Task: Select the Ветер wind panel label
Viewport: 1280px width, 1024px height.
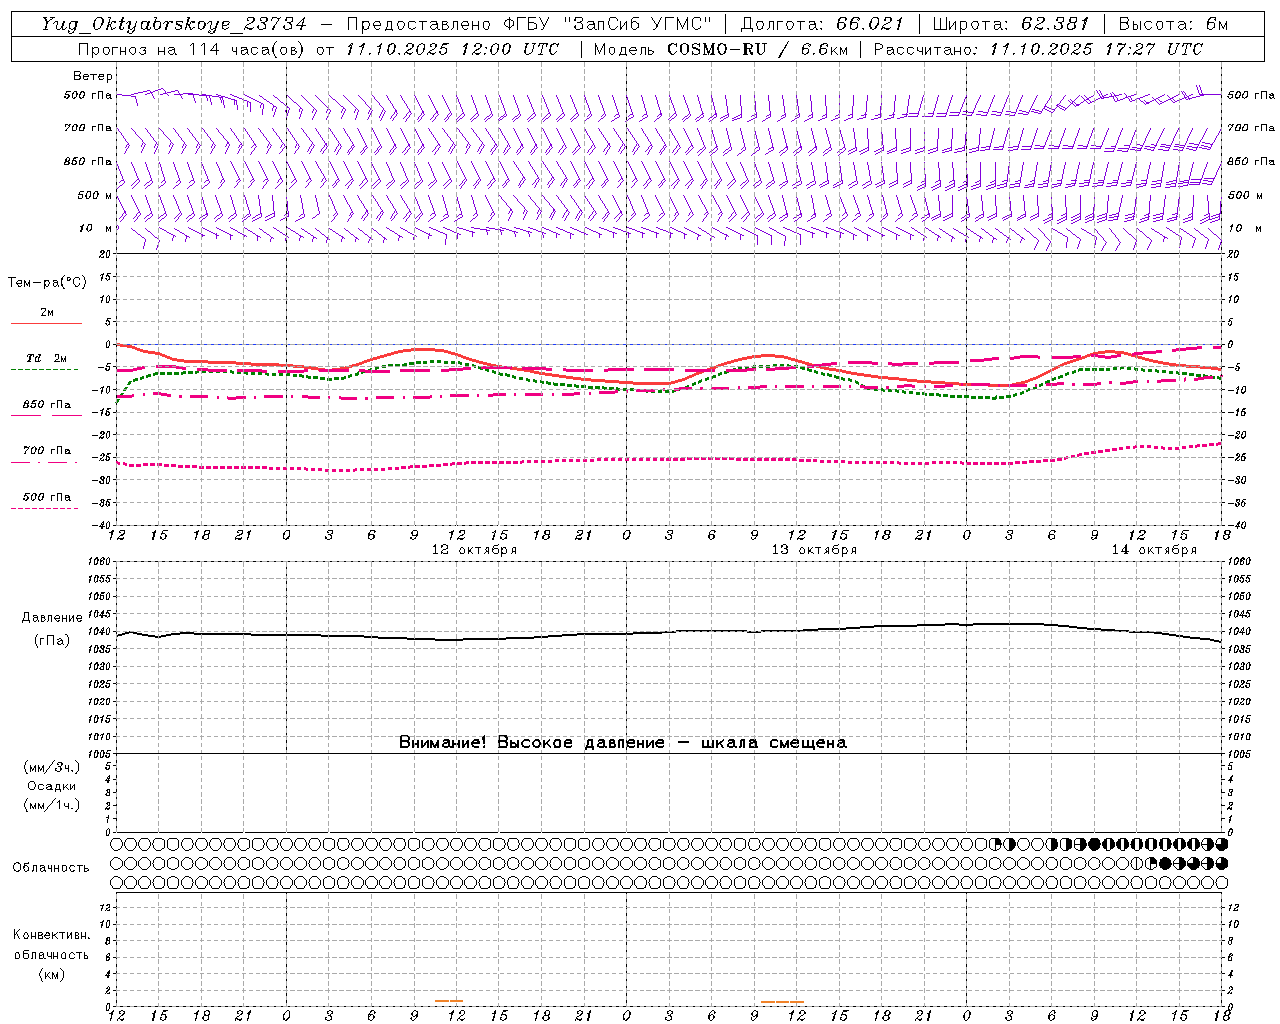Action: pyautogui.click(x=92, y=76)
